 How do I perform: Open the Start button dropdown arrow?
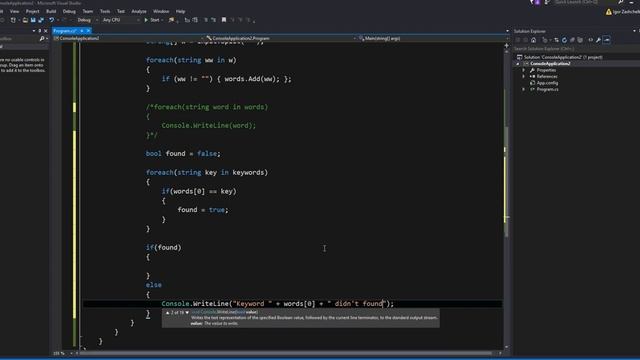[162, 20]
